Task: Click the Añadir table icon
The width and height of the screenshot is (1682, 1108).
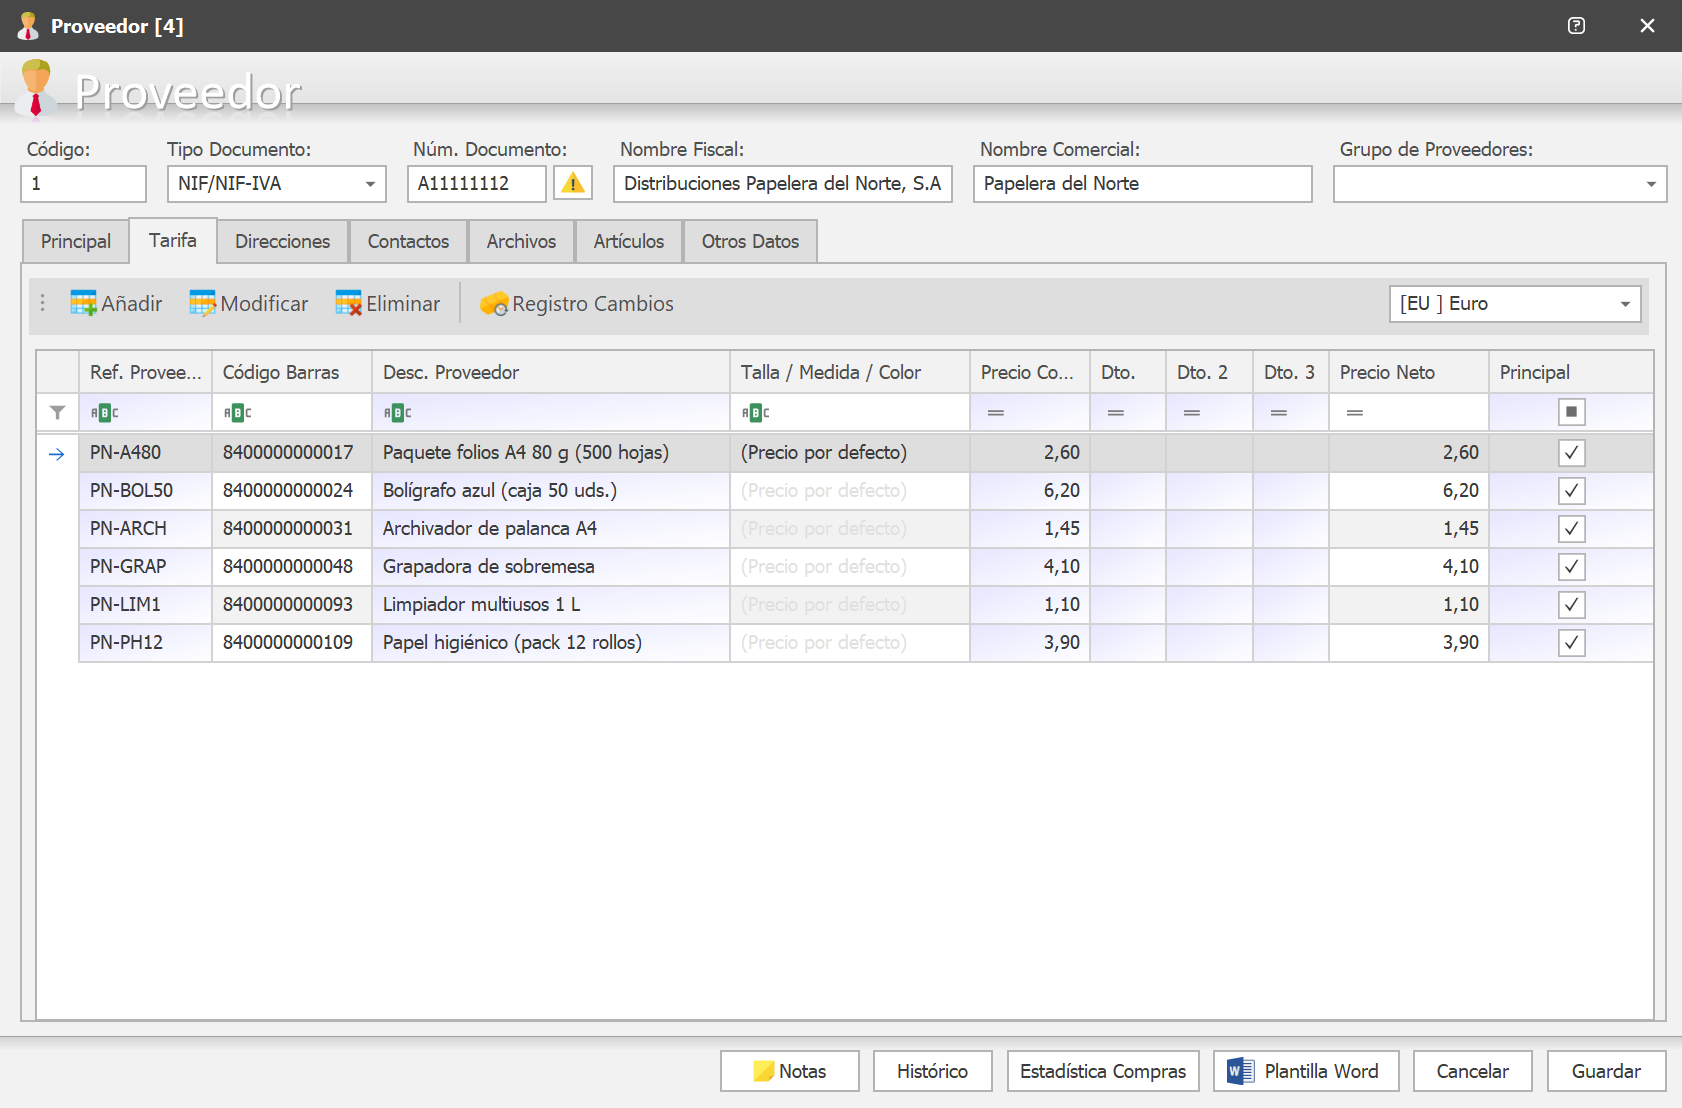Action: pyautogui.click(x=83, y=303)
